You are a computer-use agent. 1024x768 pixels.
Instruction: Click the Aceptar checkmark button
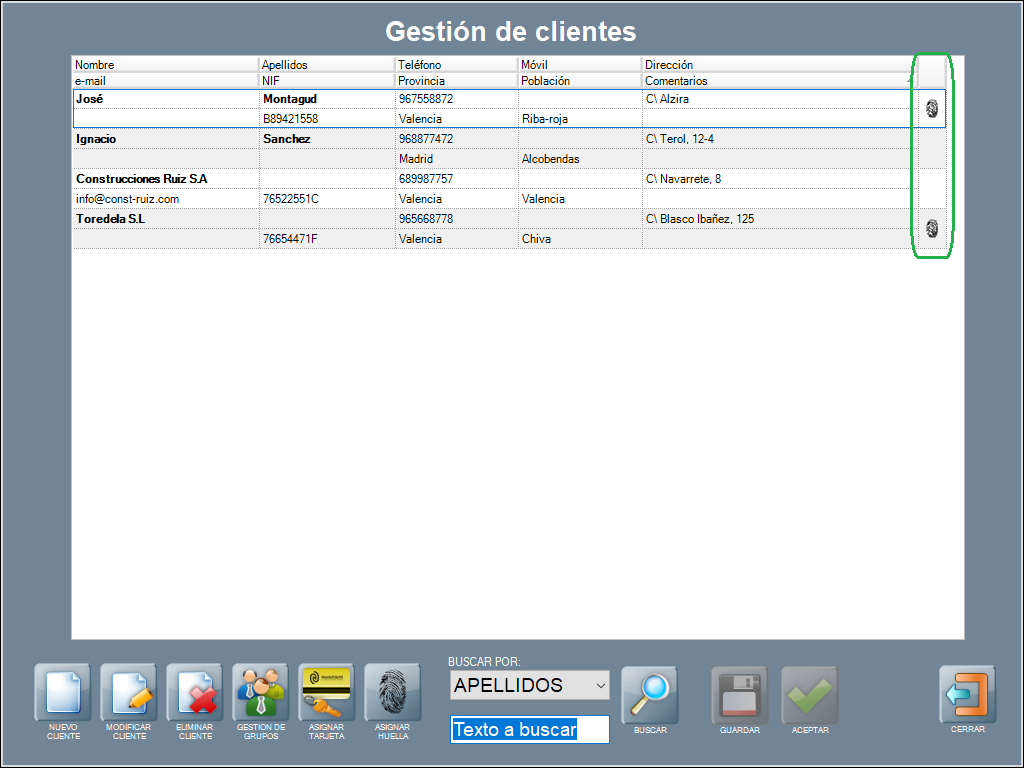coord(810,694)
